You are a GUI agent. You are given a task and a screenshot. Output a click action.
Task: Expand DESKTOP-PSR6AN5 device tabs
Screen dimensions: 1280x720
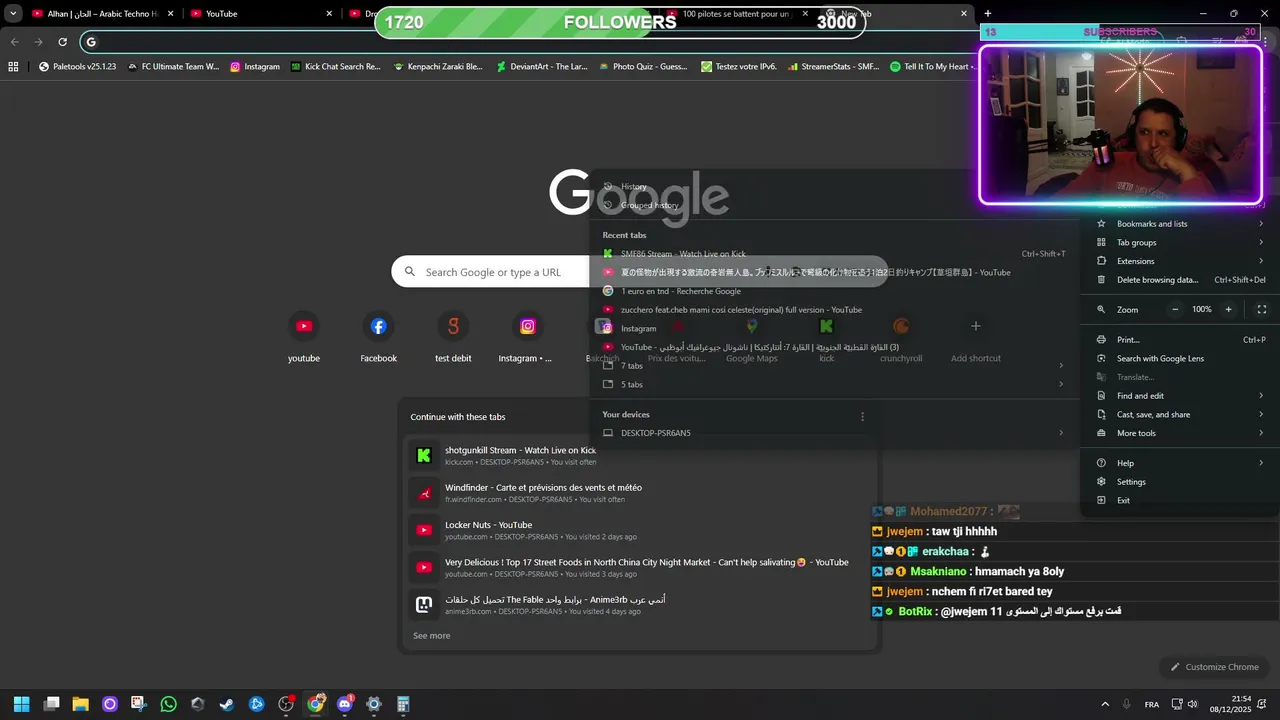click(x=833, y=433)
